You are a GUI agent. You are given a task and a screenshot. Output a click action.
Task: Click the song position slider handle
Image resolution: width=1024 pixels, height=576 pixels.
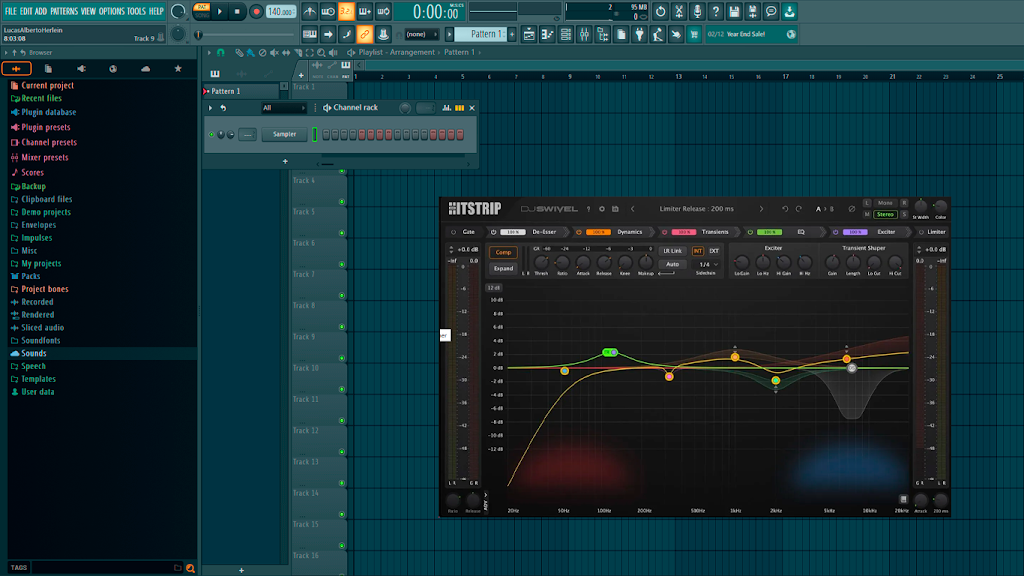click(x=199, y=35)
